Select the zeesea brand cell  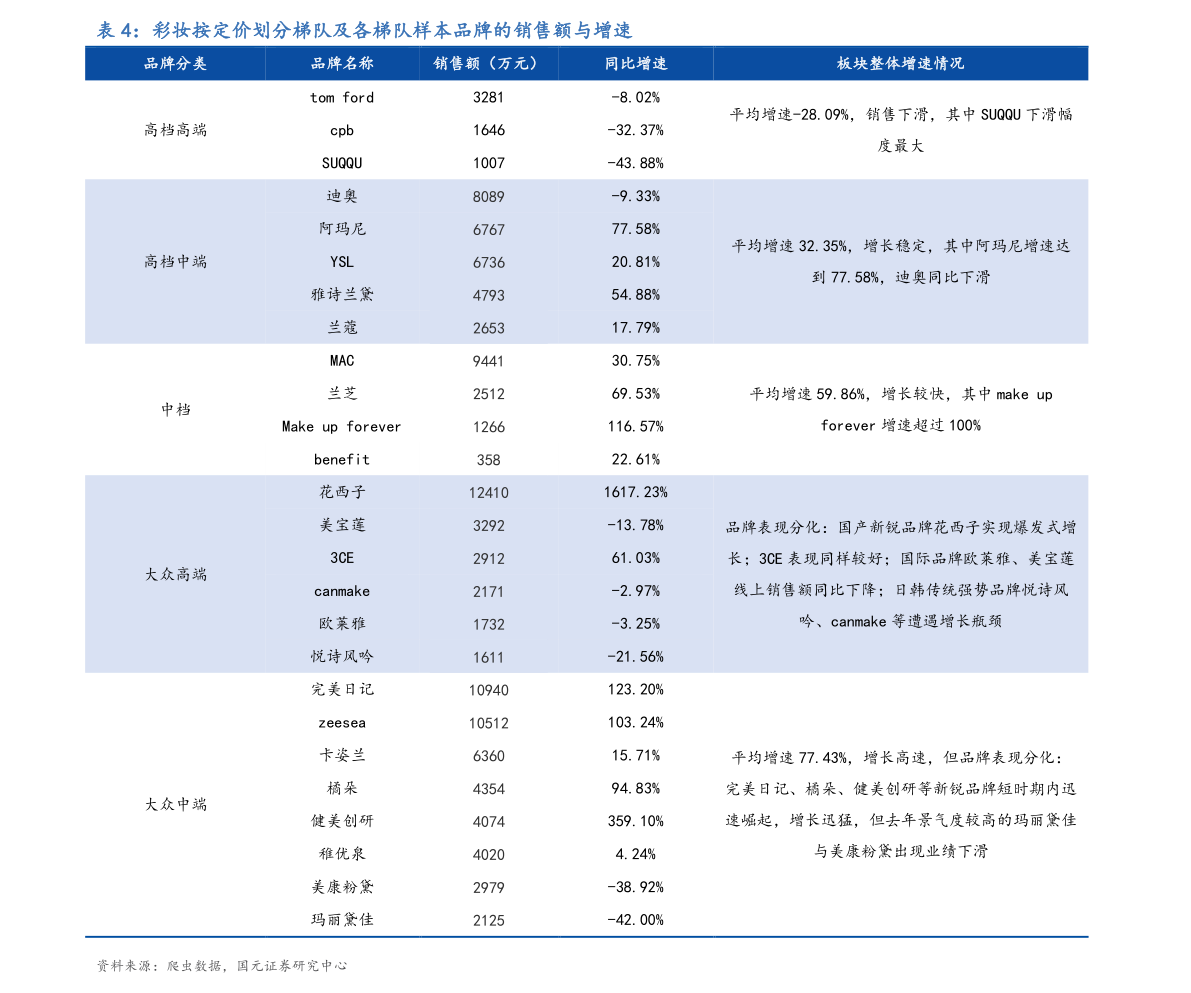click(342, 723)
